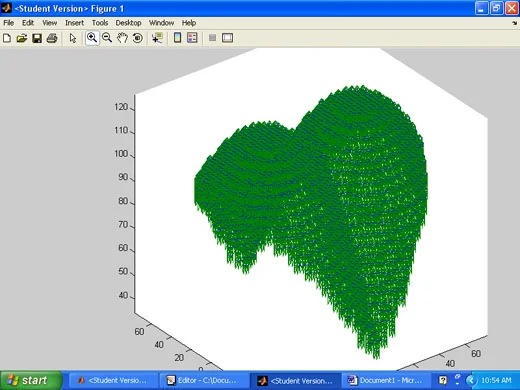
Task: Open the Edit menu
Action: [28, 23]
